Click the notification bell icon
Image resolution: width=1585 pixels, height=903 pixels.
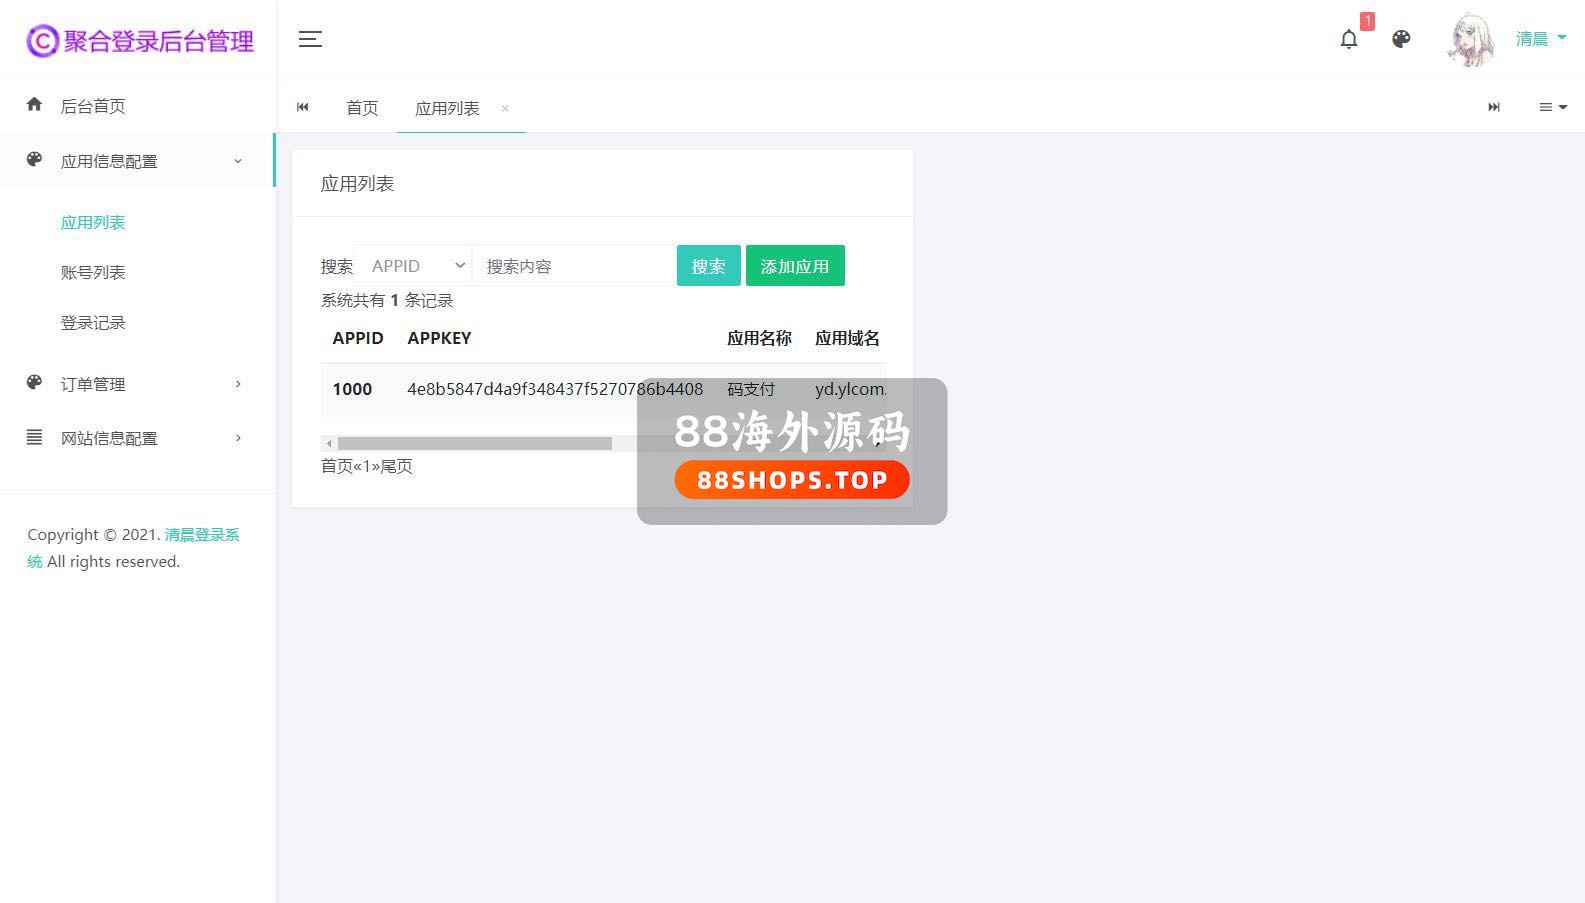[x=1349, y=39]
